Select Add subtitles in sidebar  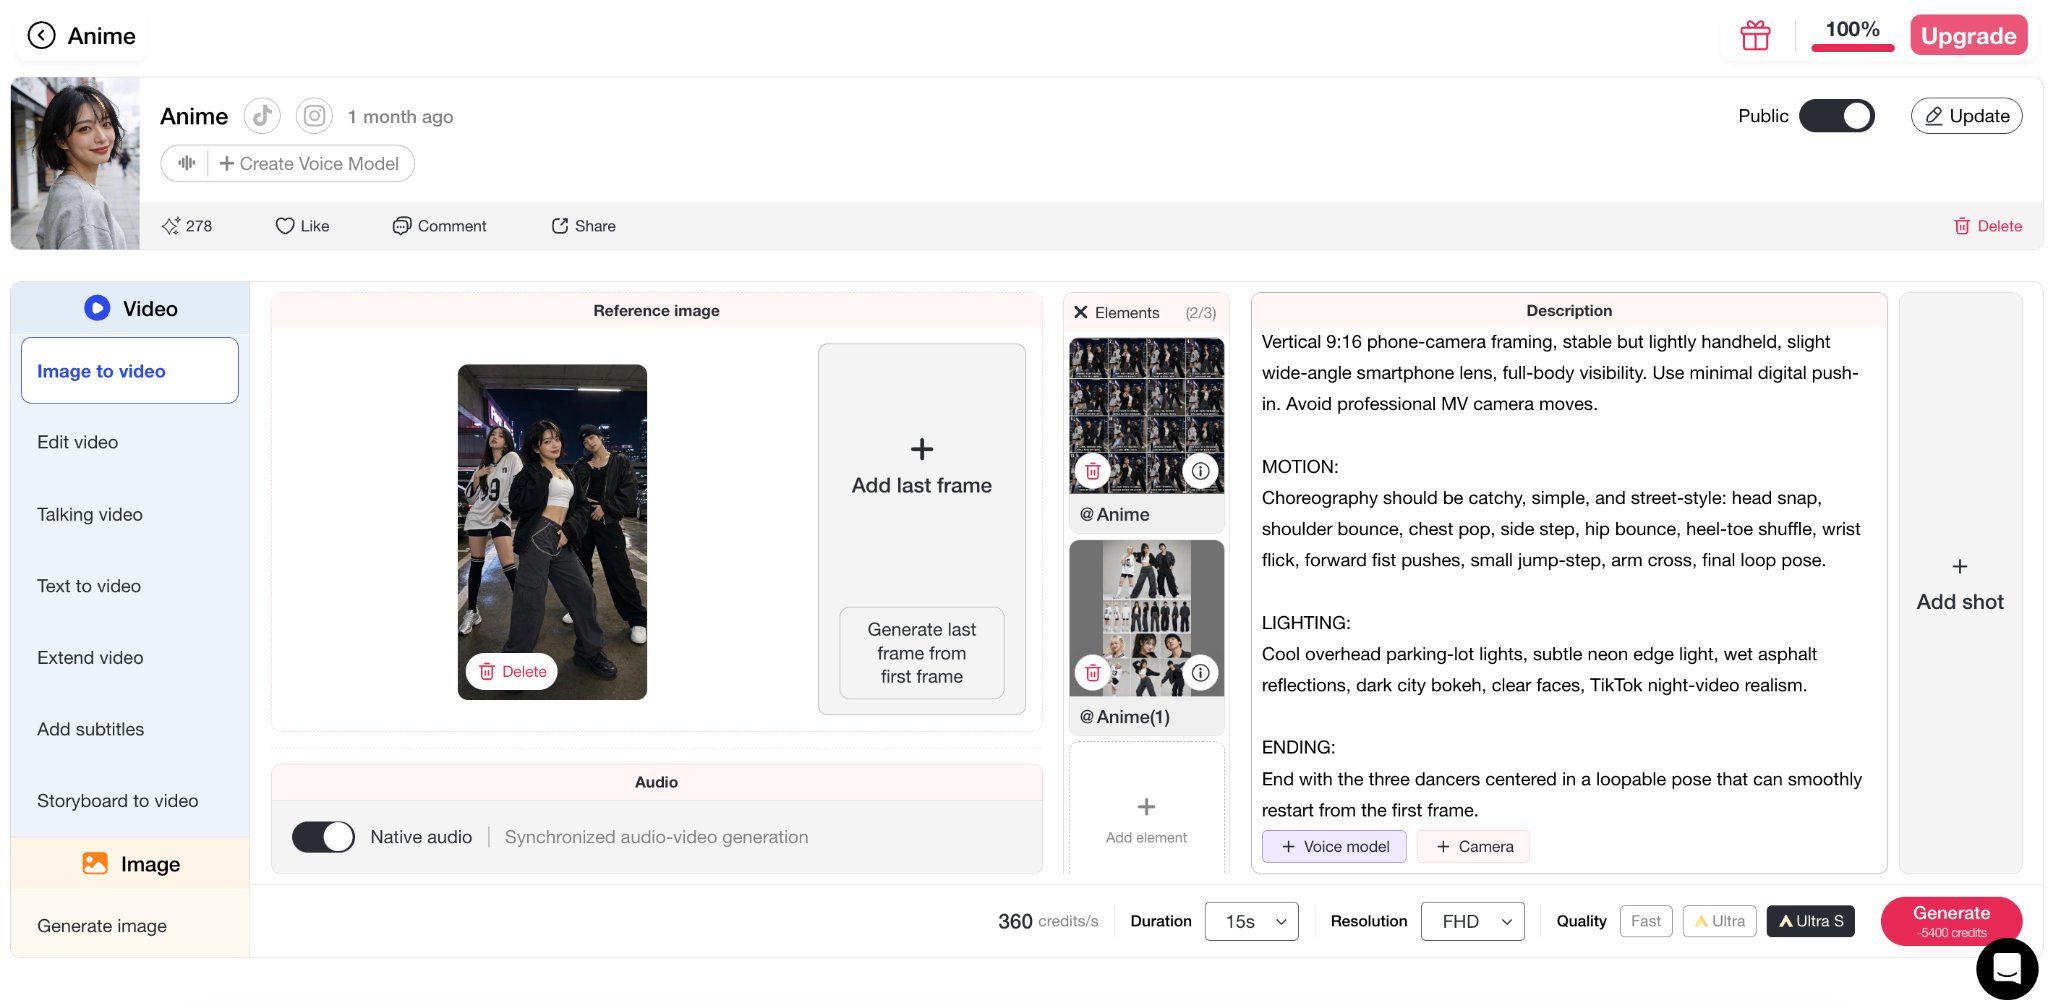pos(91,729)
